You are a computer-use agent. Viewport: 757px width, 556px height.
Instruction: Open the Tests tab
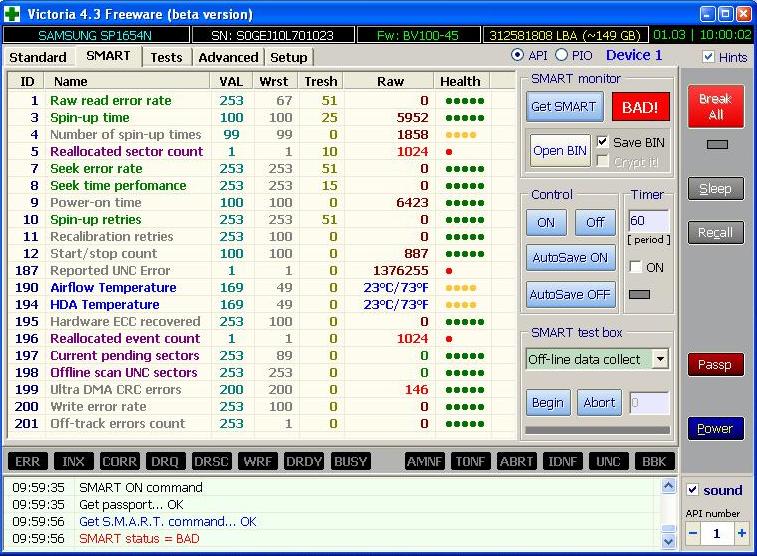coord(166,57)
